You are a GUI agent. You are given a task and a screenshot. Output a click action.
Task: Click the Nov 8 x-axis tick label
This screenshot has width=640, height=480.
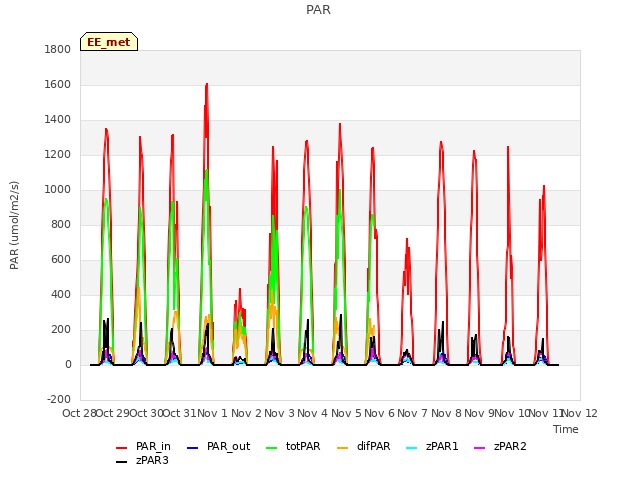pos(446,413)
